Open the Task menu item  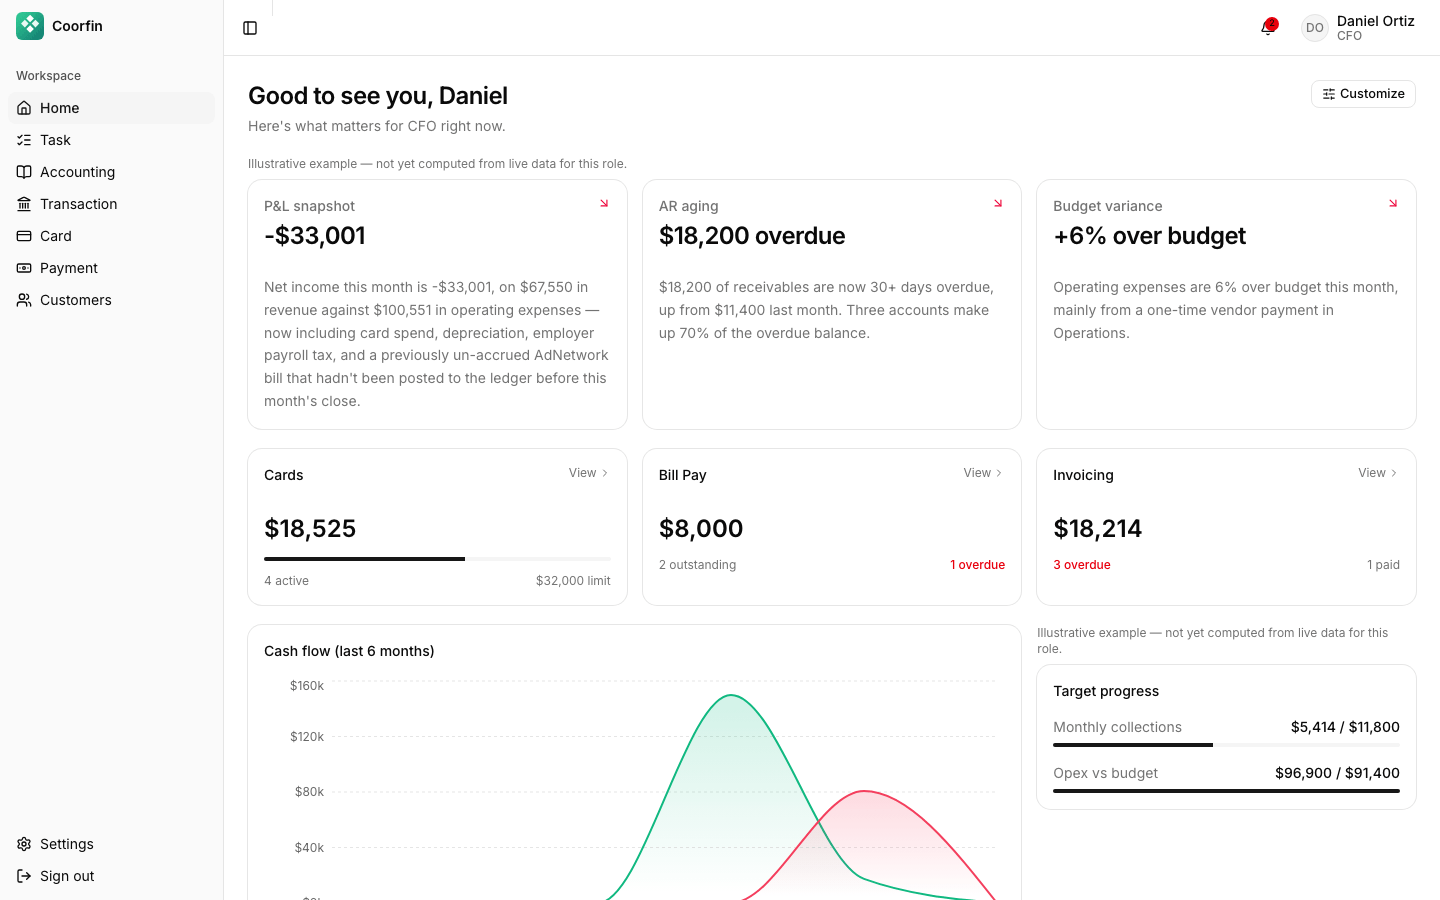[x=111, y=140]
